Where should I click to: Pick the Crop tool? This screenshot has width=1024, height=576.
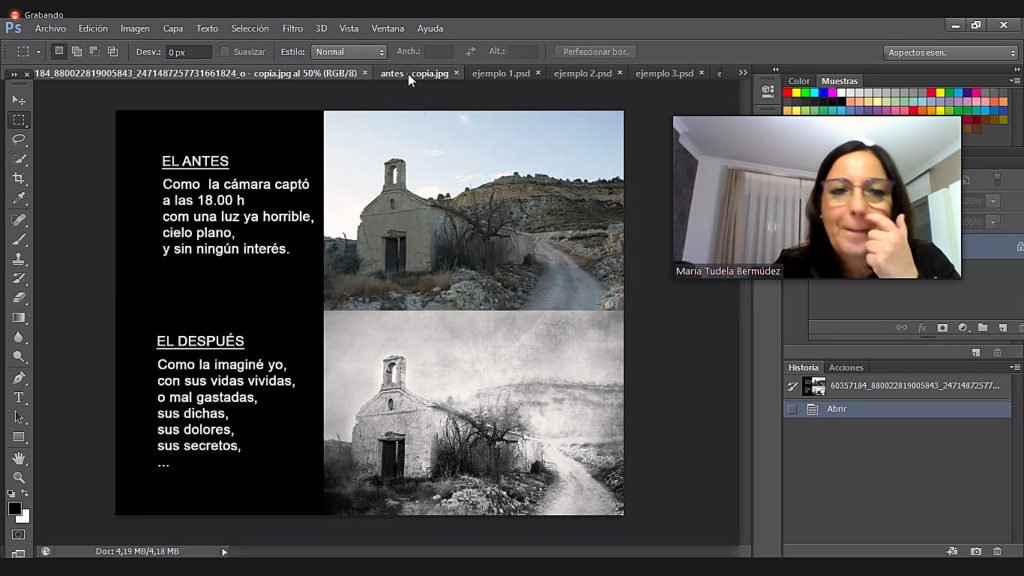click(x=19, y=179)
